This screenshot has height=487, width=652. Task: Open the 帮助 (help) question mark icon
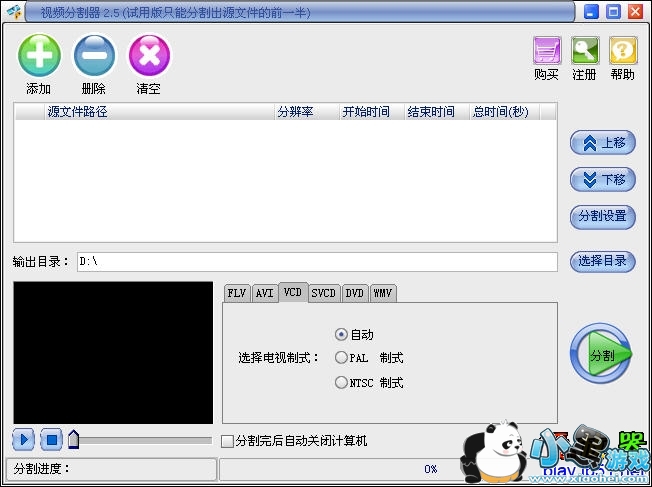[x=623, y=50]
